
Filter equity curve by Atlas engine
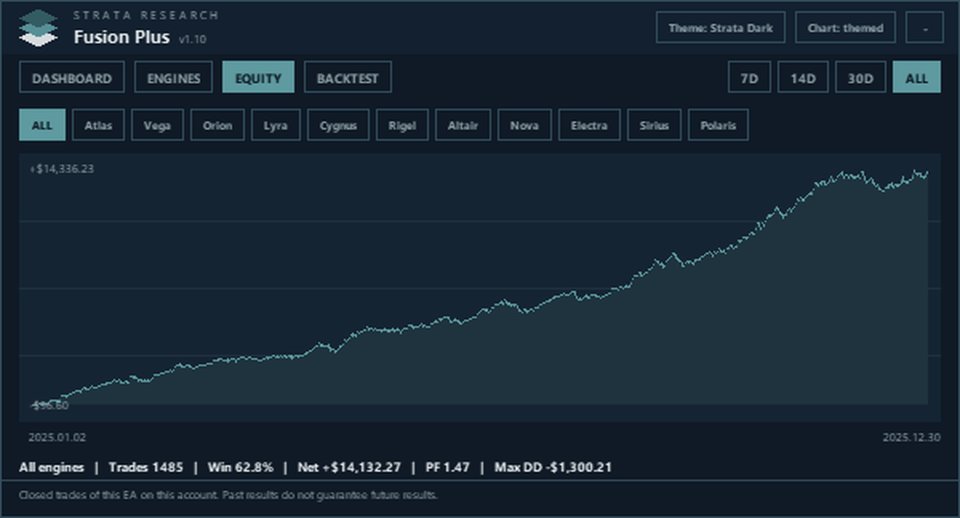[x=98, y=125]
